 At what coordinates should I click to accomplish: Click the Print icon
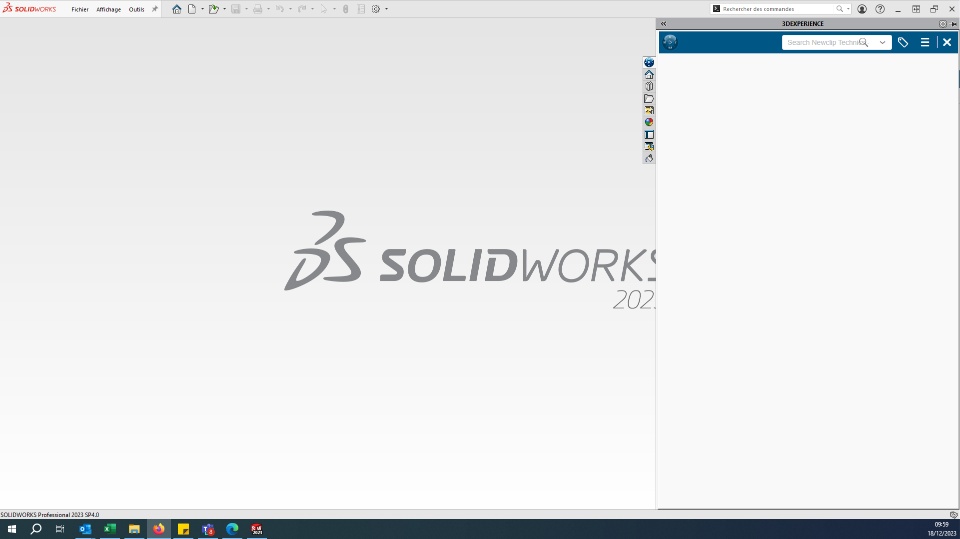coord(258,9)
